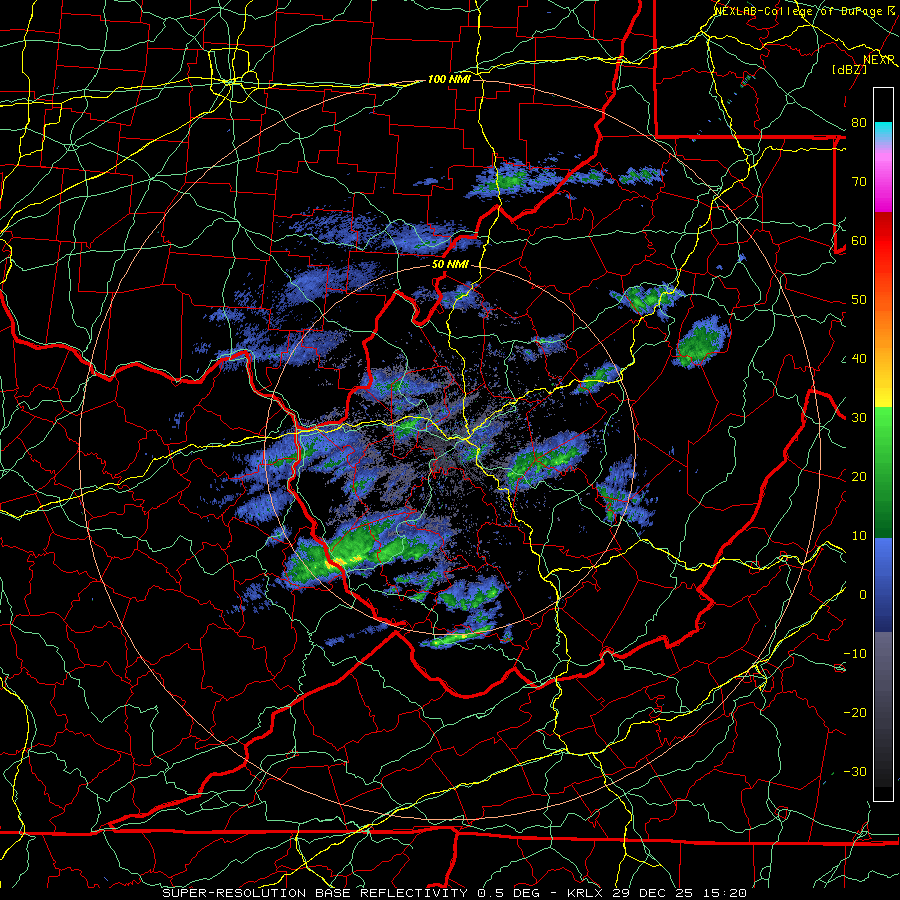This screenshot has width=900, height=900.
Task: Click the NEXR label above the legend
Action: tap(879, 60)
